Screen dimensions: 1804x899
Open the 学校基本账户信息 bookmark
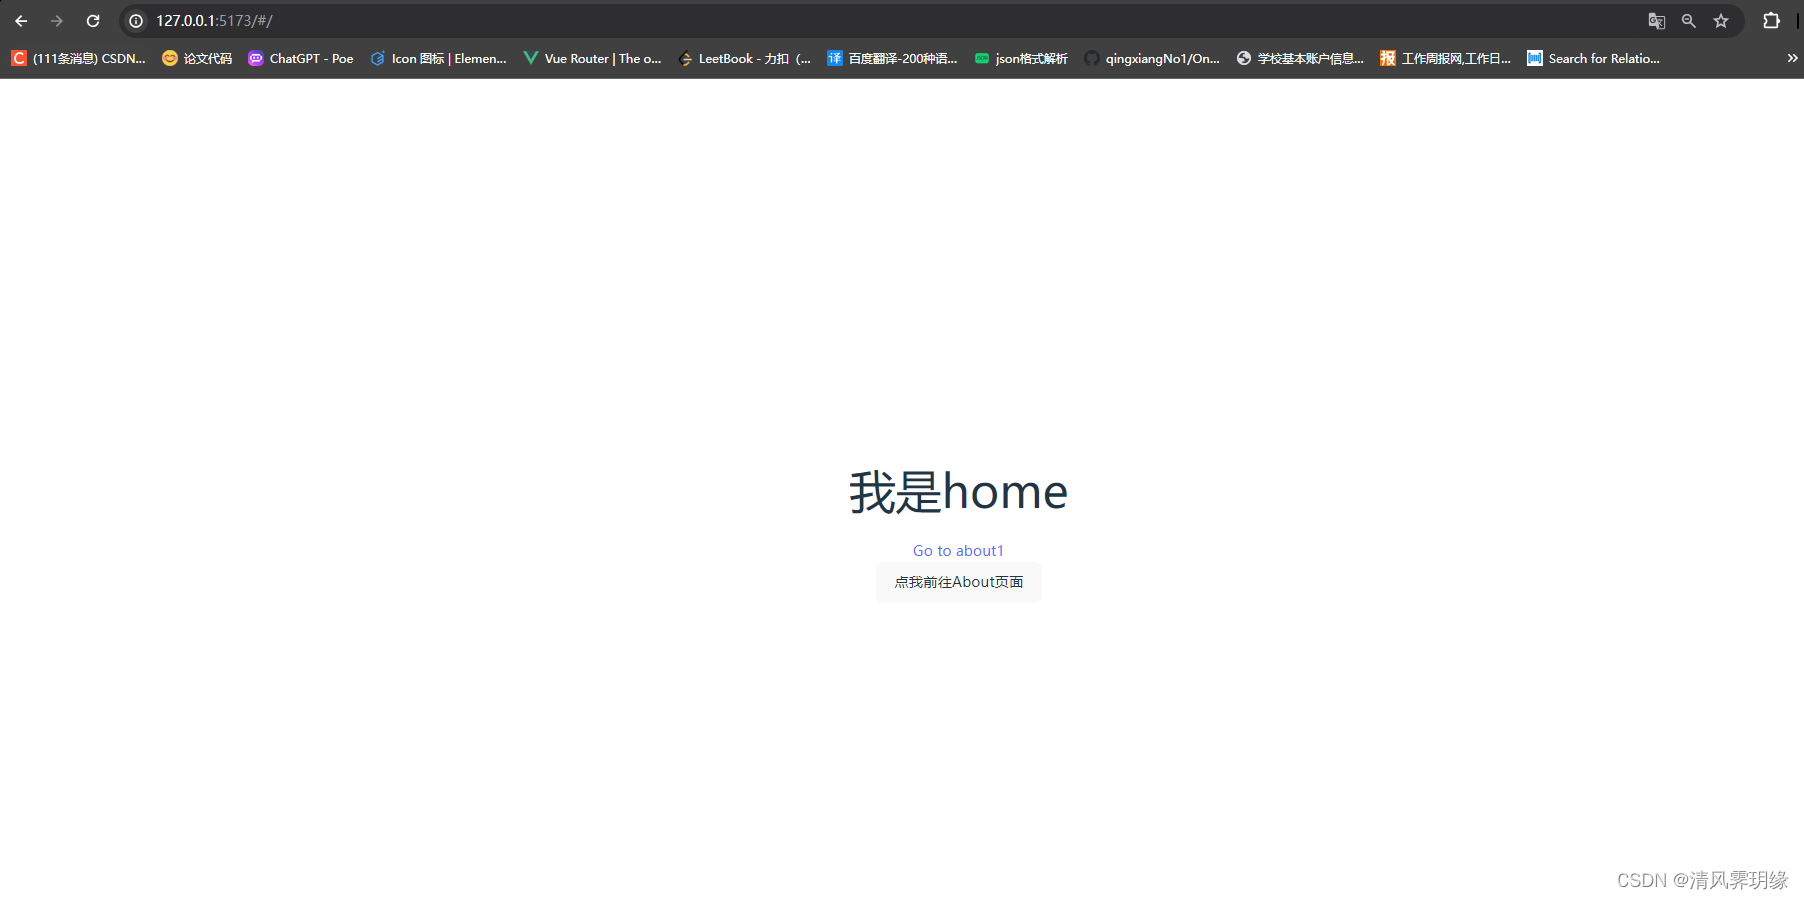1300,59
